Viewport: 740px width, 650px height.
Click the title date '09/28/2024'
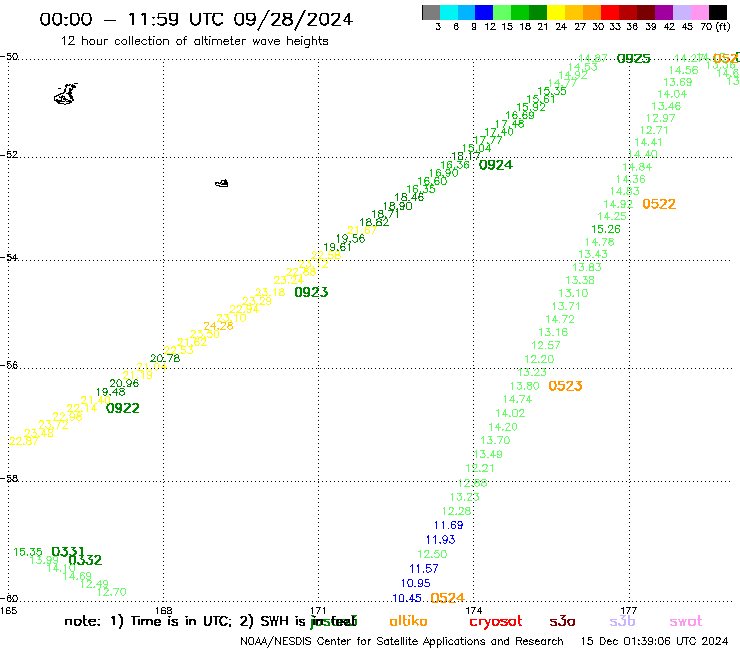coord(293,19)
